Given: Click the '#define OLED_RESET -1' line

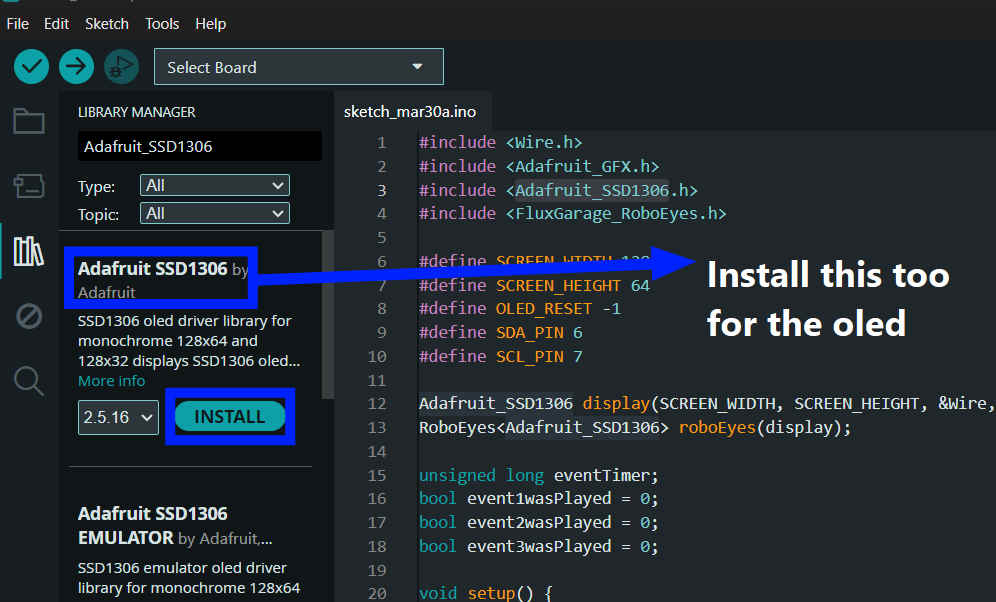Looking at the screenshot, I should point(520,309).
